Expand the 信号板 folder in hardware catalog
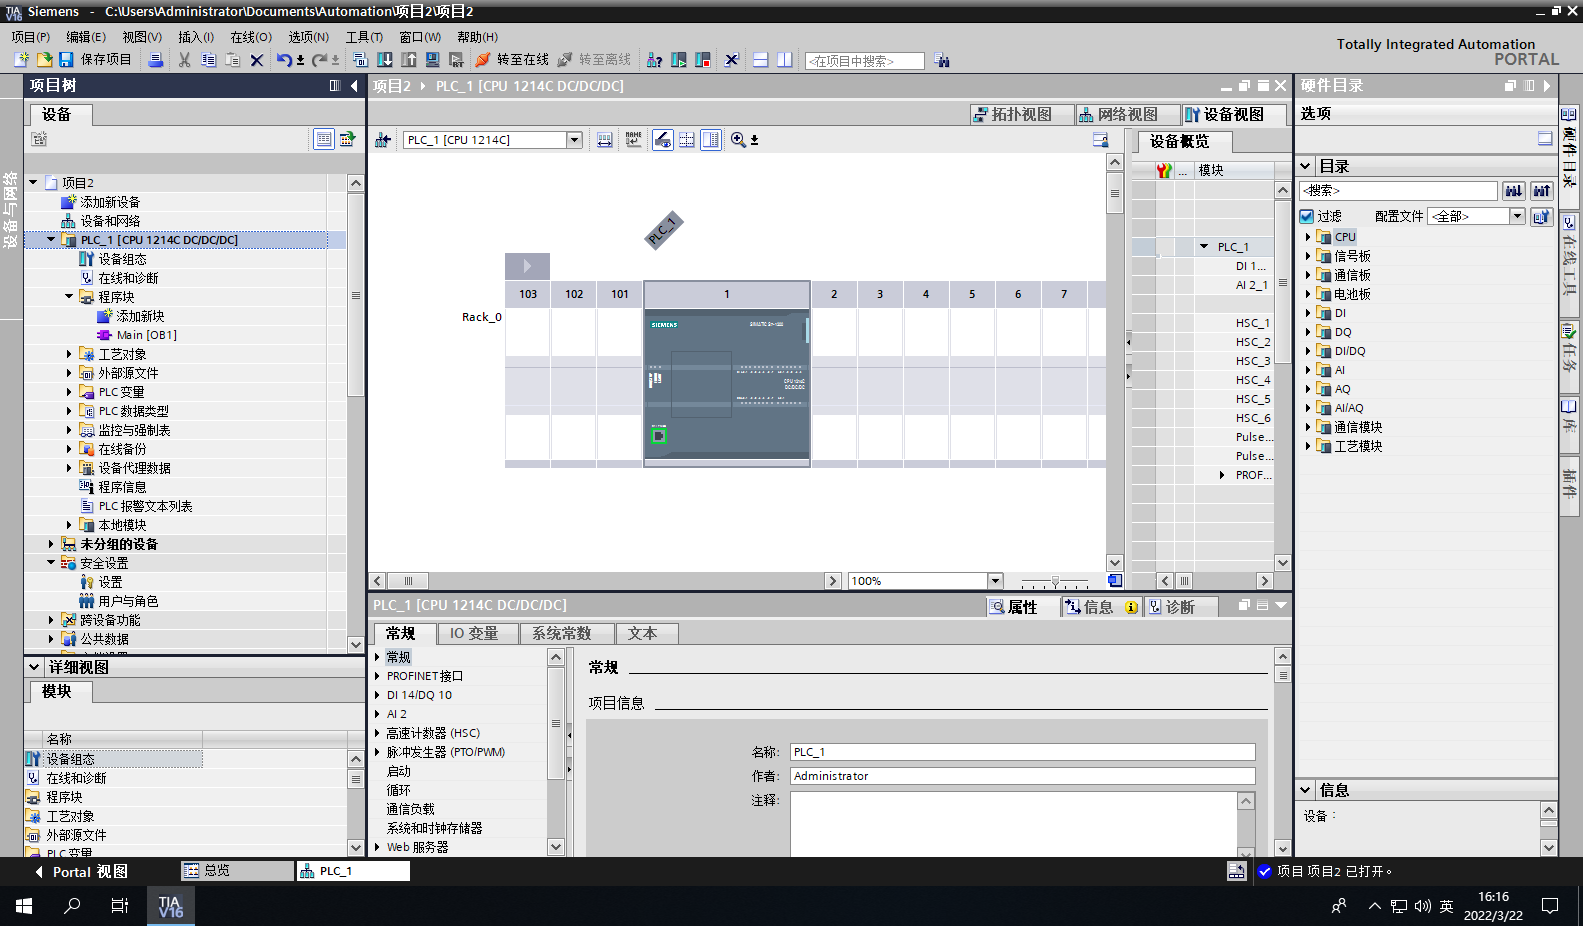This screenshot has height=926, width=1583. pos(1308,256)
